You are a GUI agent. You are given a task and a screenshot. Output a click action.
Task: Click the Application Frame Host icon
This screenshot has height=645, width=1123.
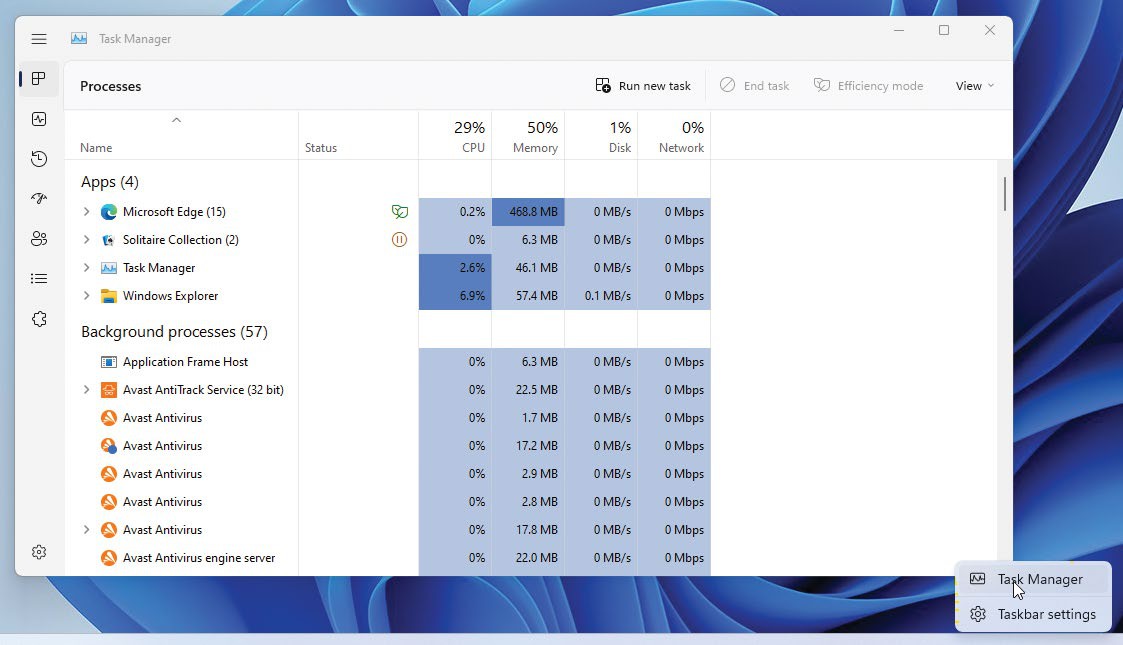pyautogui.click(x=109, y=362)
